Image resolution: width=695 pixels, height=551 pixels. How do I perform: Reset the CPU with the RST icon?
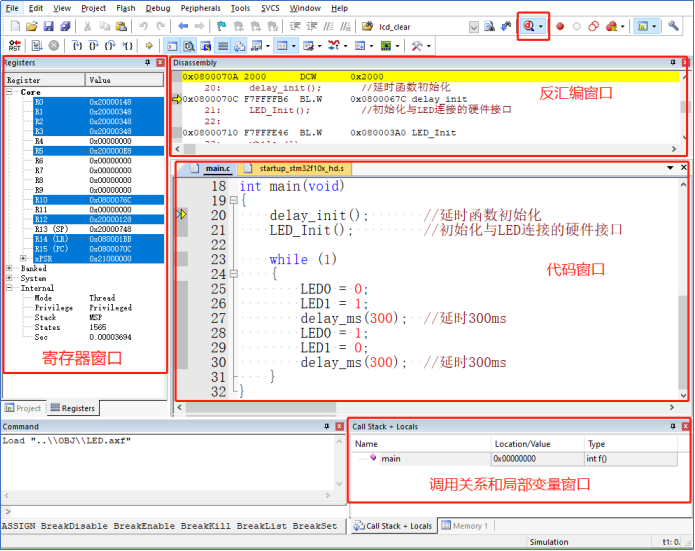(15, 46)
